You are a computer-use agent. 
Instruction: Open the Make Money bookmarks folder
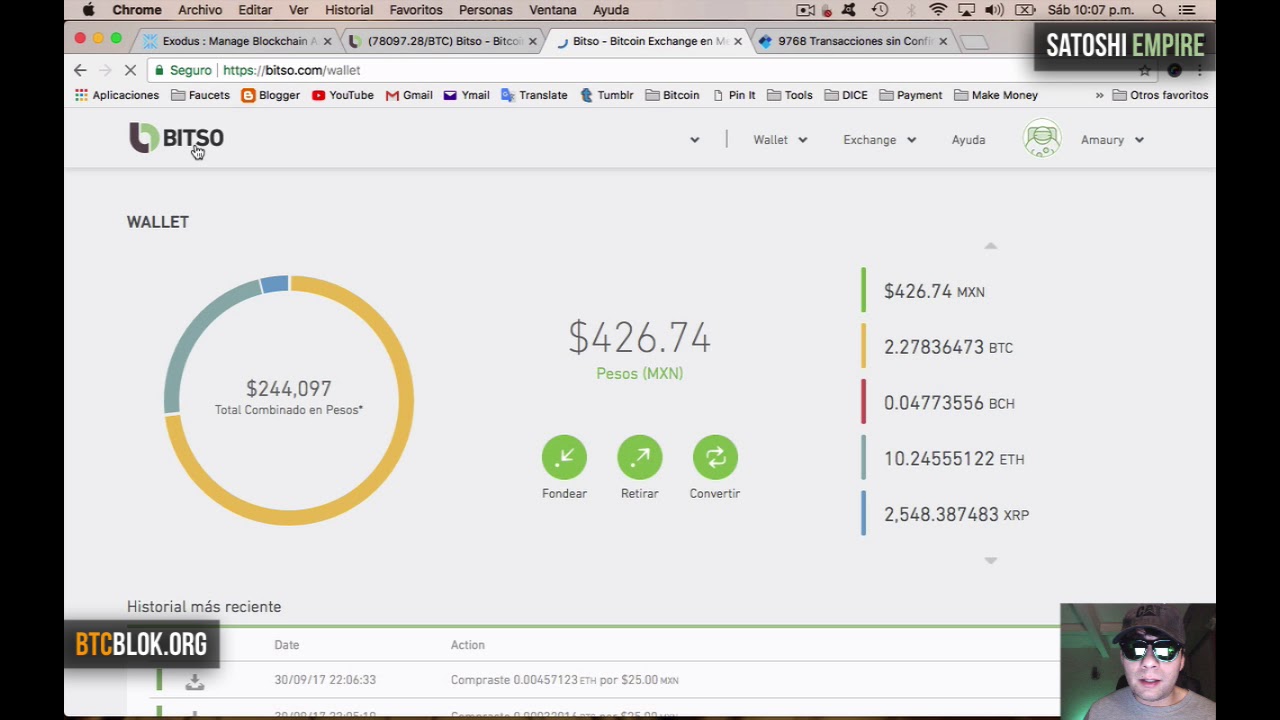pyautogui.click(x=996, y=95)
